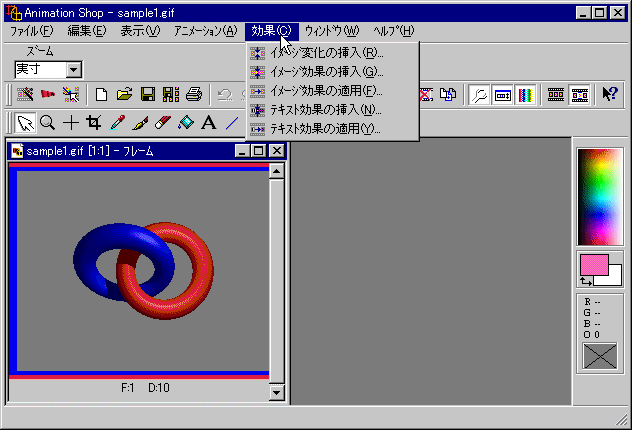Image resolution: width=632 pixels, height=430 pixels.
Task: Select the Eraser tool
Action: [x=163, y=123]
